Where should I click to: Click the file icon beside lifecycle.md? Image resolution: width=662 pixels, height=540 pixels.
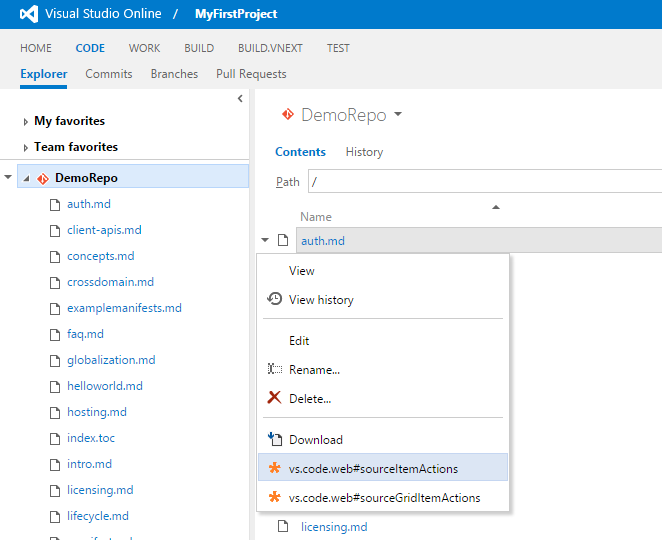click(x=55, y=517)
